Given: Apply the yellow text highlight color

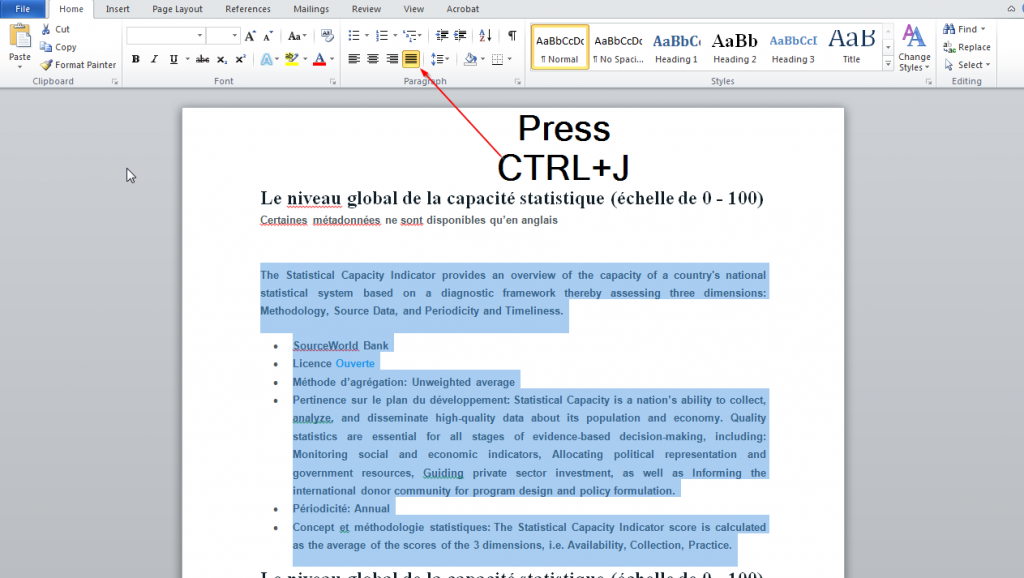Looking at the screenshot, I should pyautogui.click(x=291, y=59).
